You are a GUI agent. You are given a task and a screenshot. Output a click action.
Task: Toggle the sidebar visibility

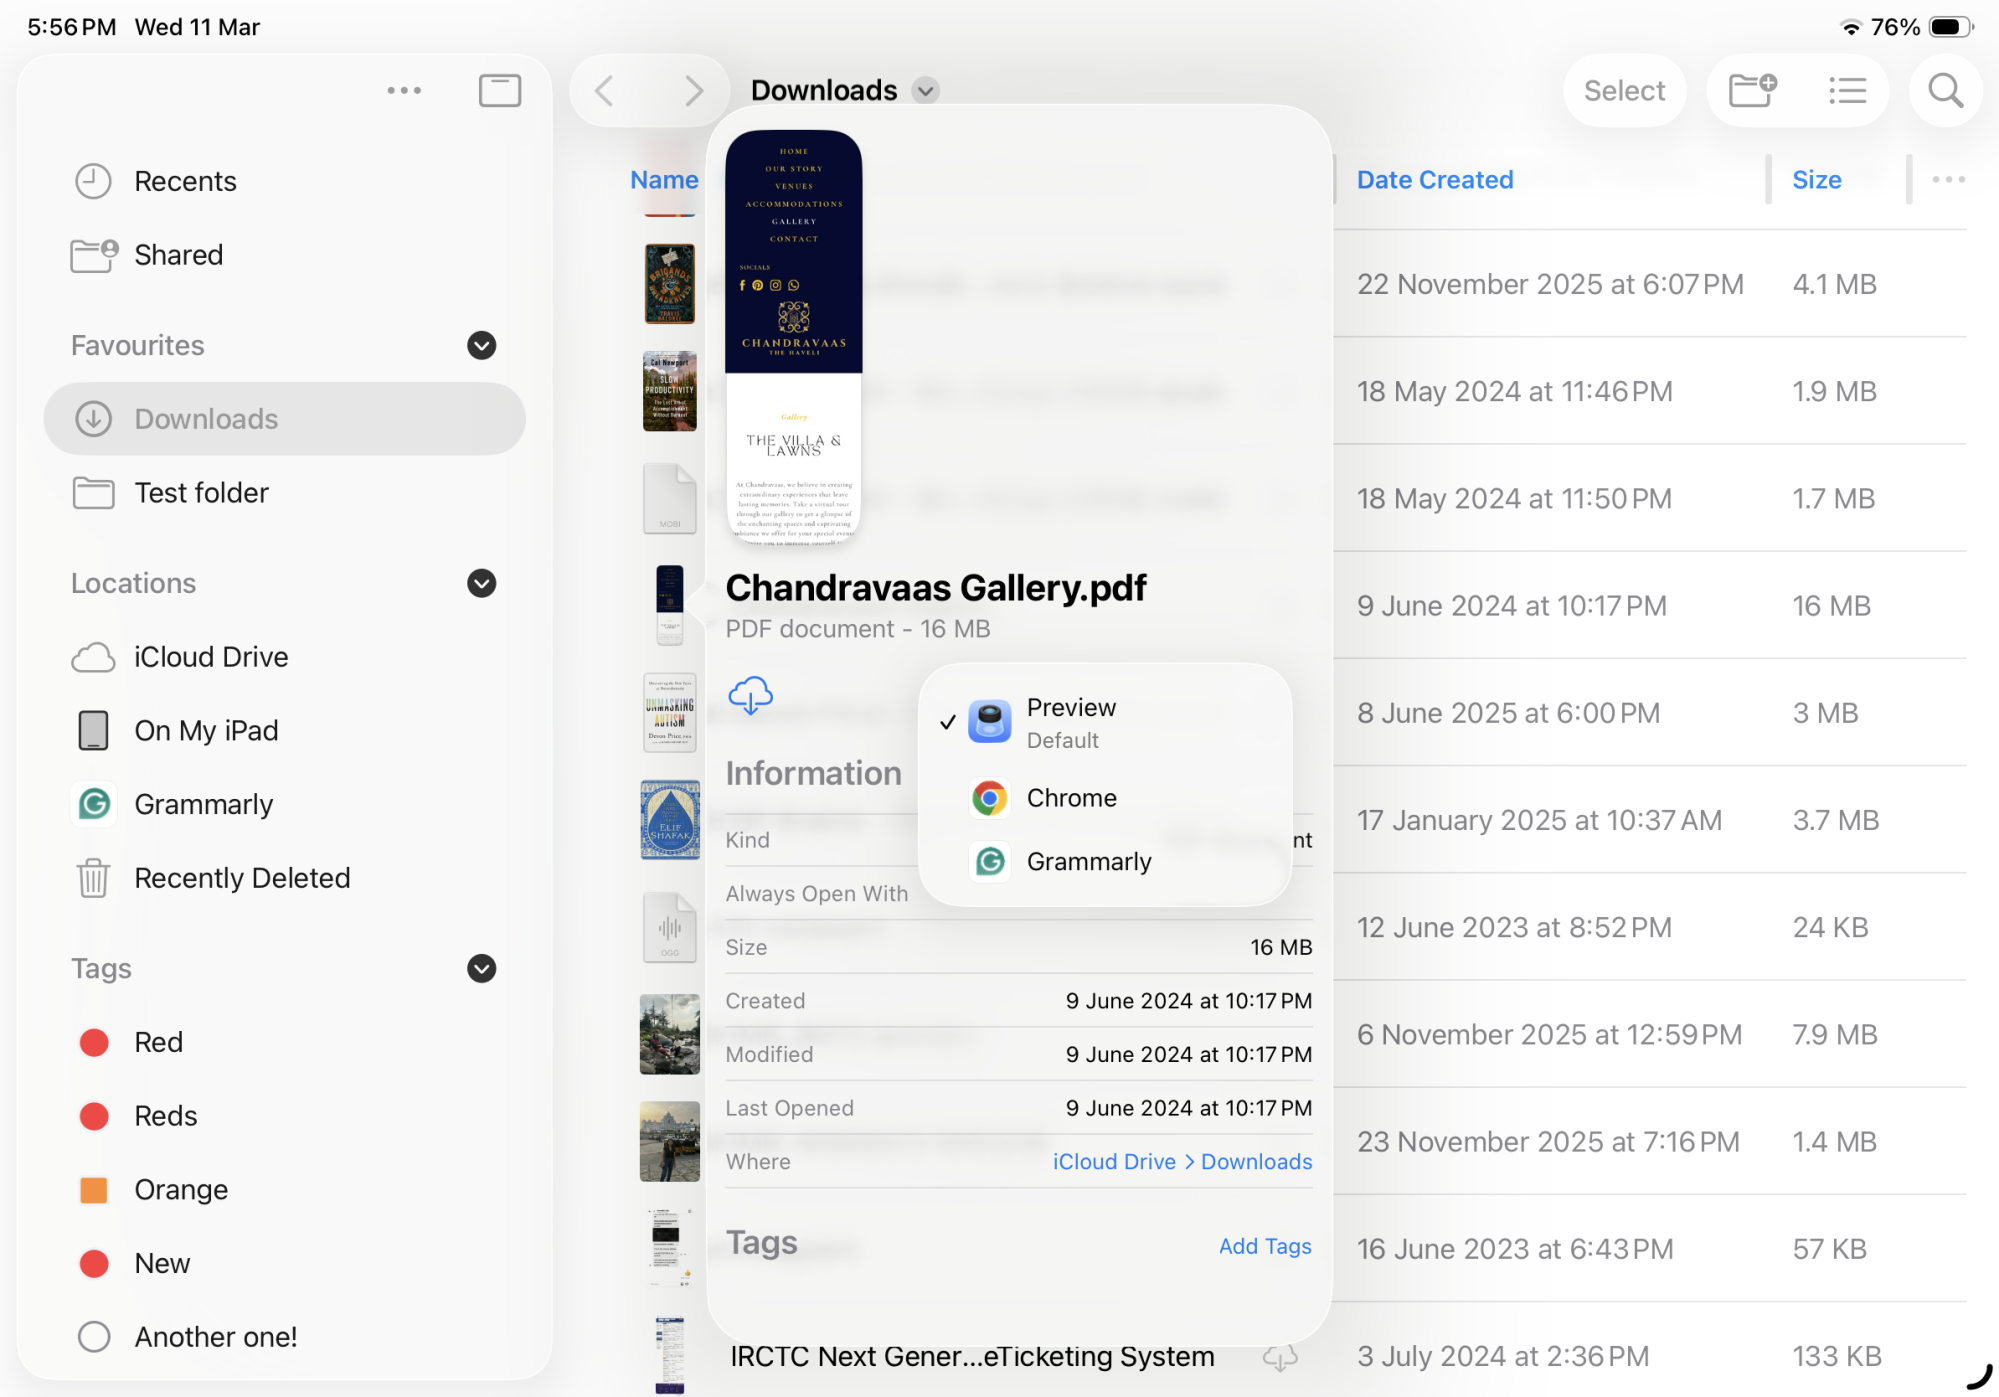pyautogui.click(x=499, y=89)
